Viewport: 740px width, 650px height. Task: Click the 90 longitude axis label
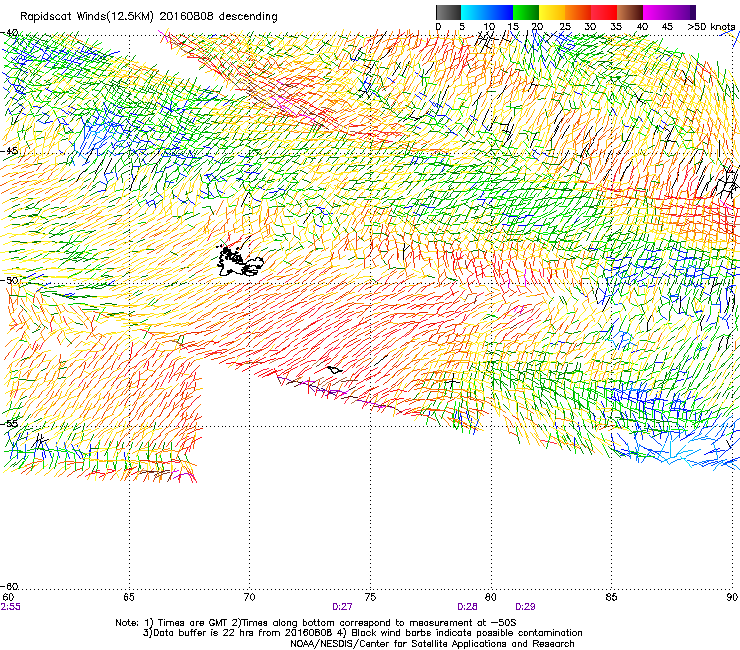pyautogui.click(x=732, y=597)
